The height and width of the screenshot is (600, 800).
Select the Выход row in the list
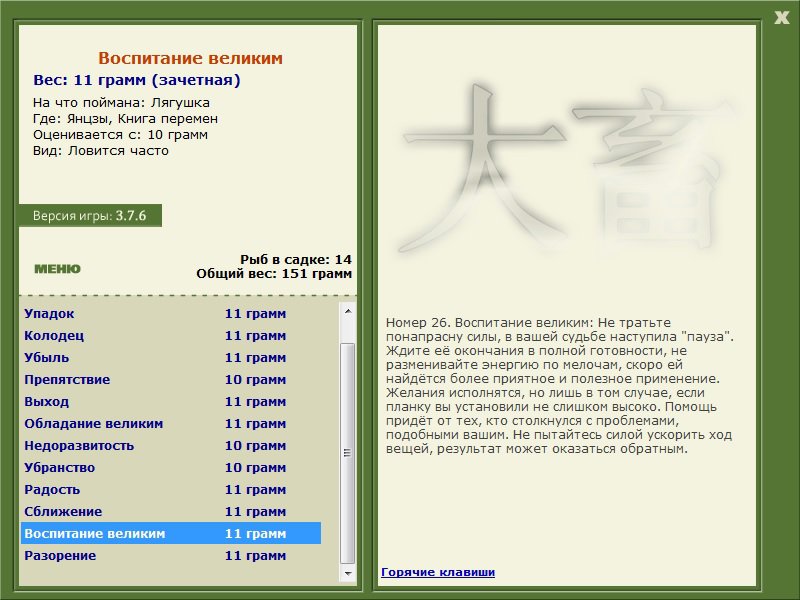point(170,401)
